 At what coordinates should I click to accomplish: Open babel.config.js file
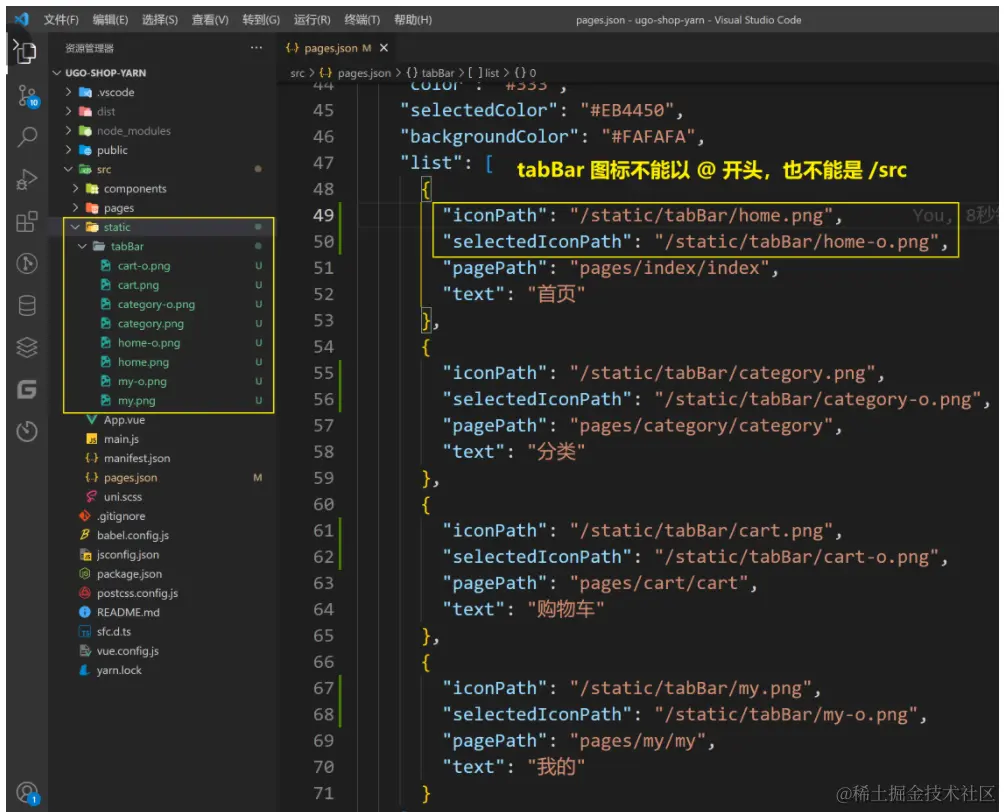(x=133, y=535)
